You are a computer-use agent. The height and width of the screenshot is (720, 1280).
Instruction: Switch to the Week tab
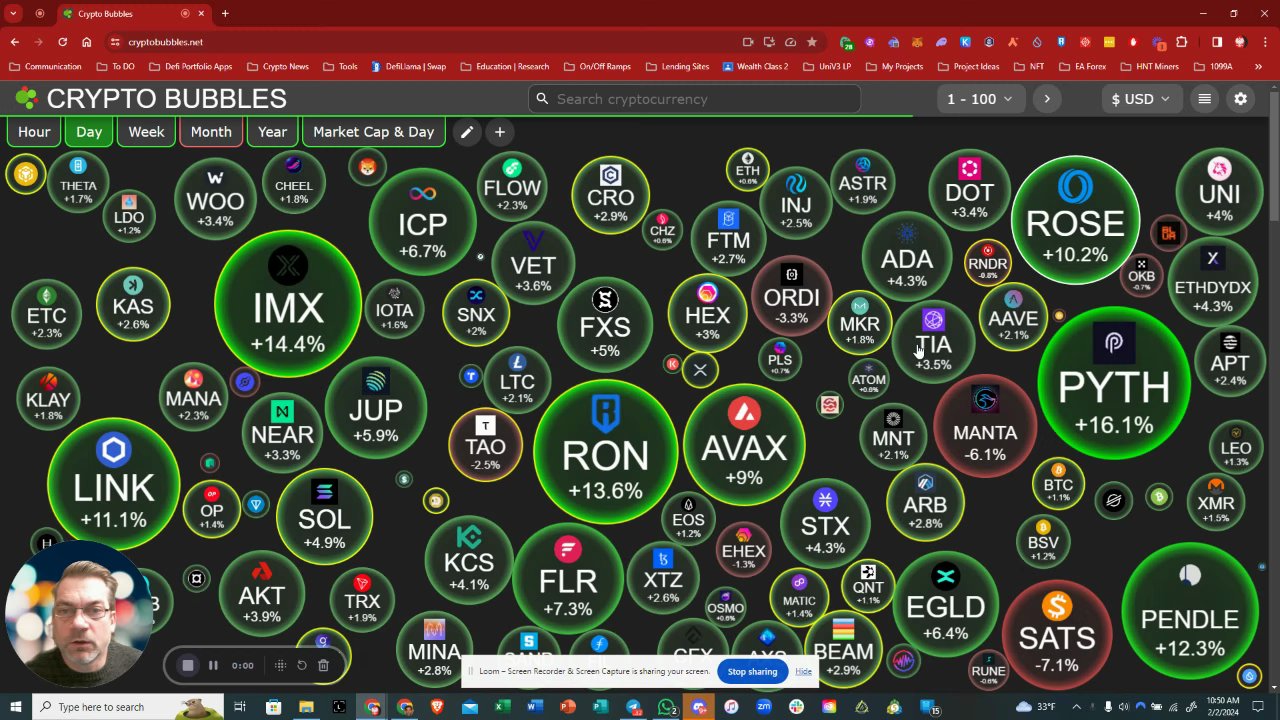tap(146, 132)
